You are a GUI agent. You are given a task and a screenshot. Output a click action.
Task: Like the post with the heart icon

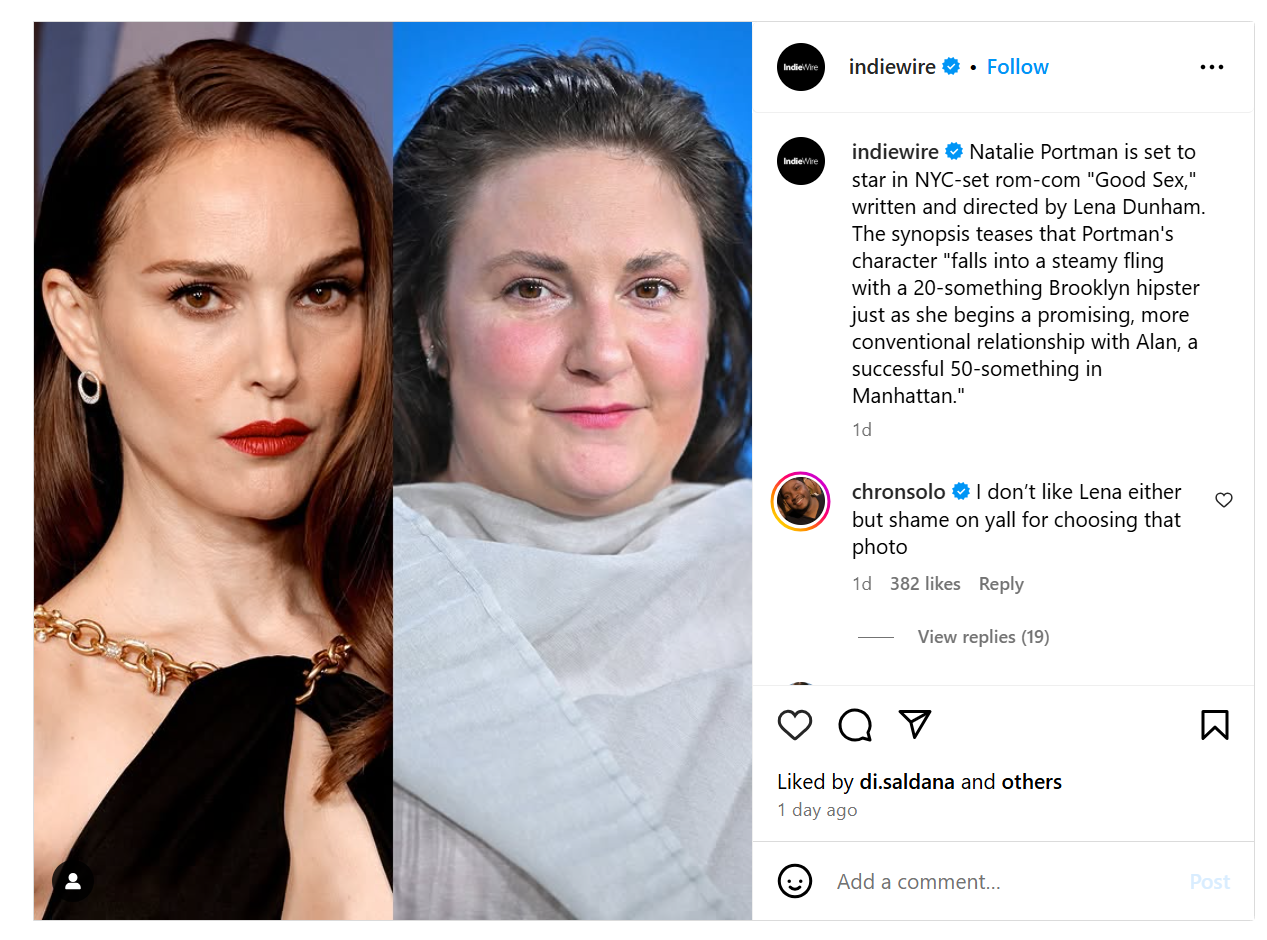click(795, 725)
